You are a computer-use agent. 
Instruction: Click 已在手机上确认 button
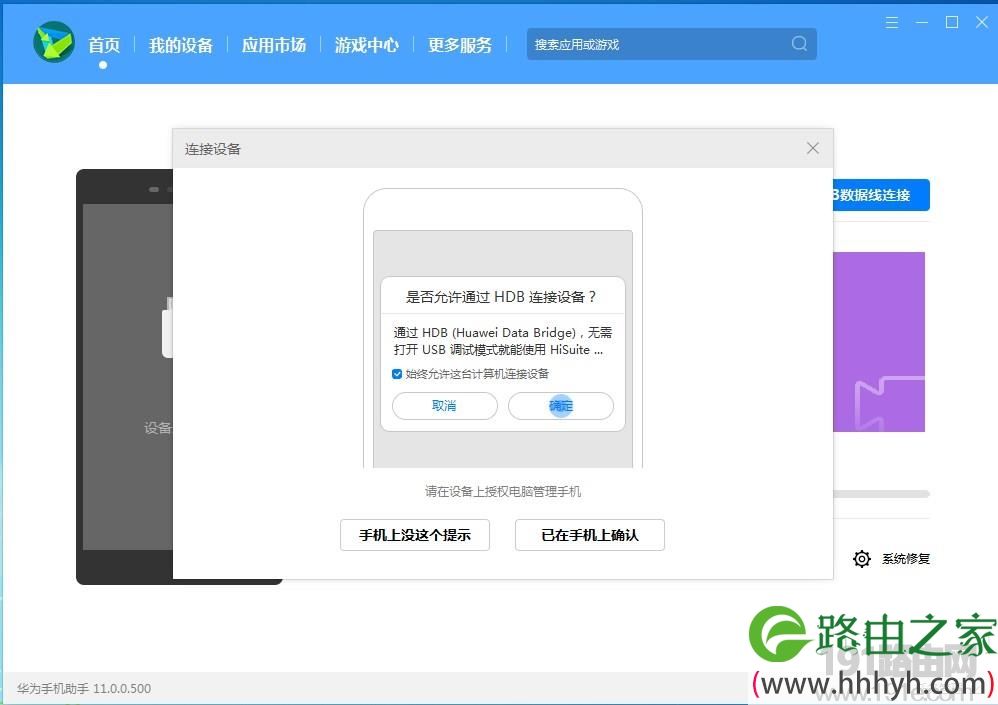tap(589, 535)
